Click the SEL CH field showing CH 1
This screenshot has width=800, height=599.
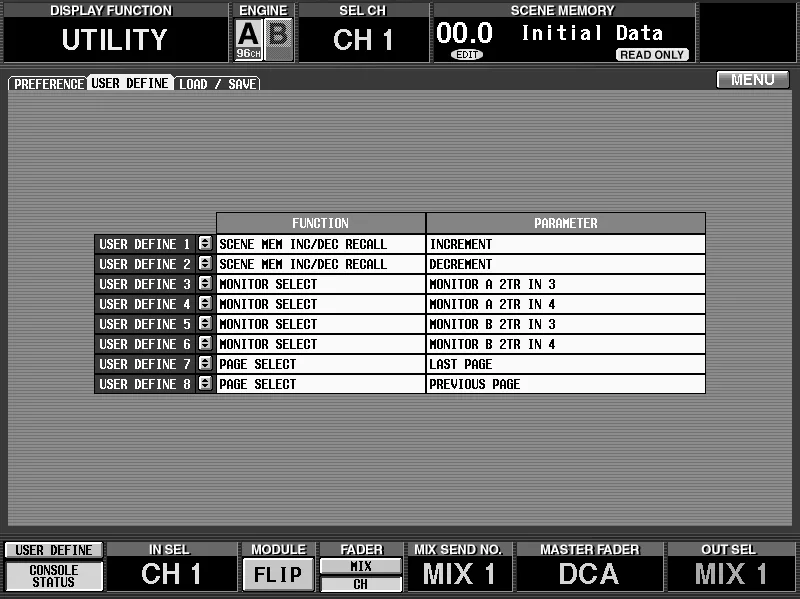[363, 40]
